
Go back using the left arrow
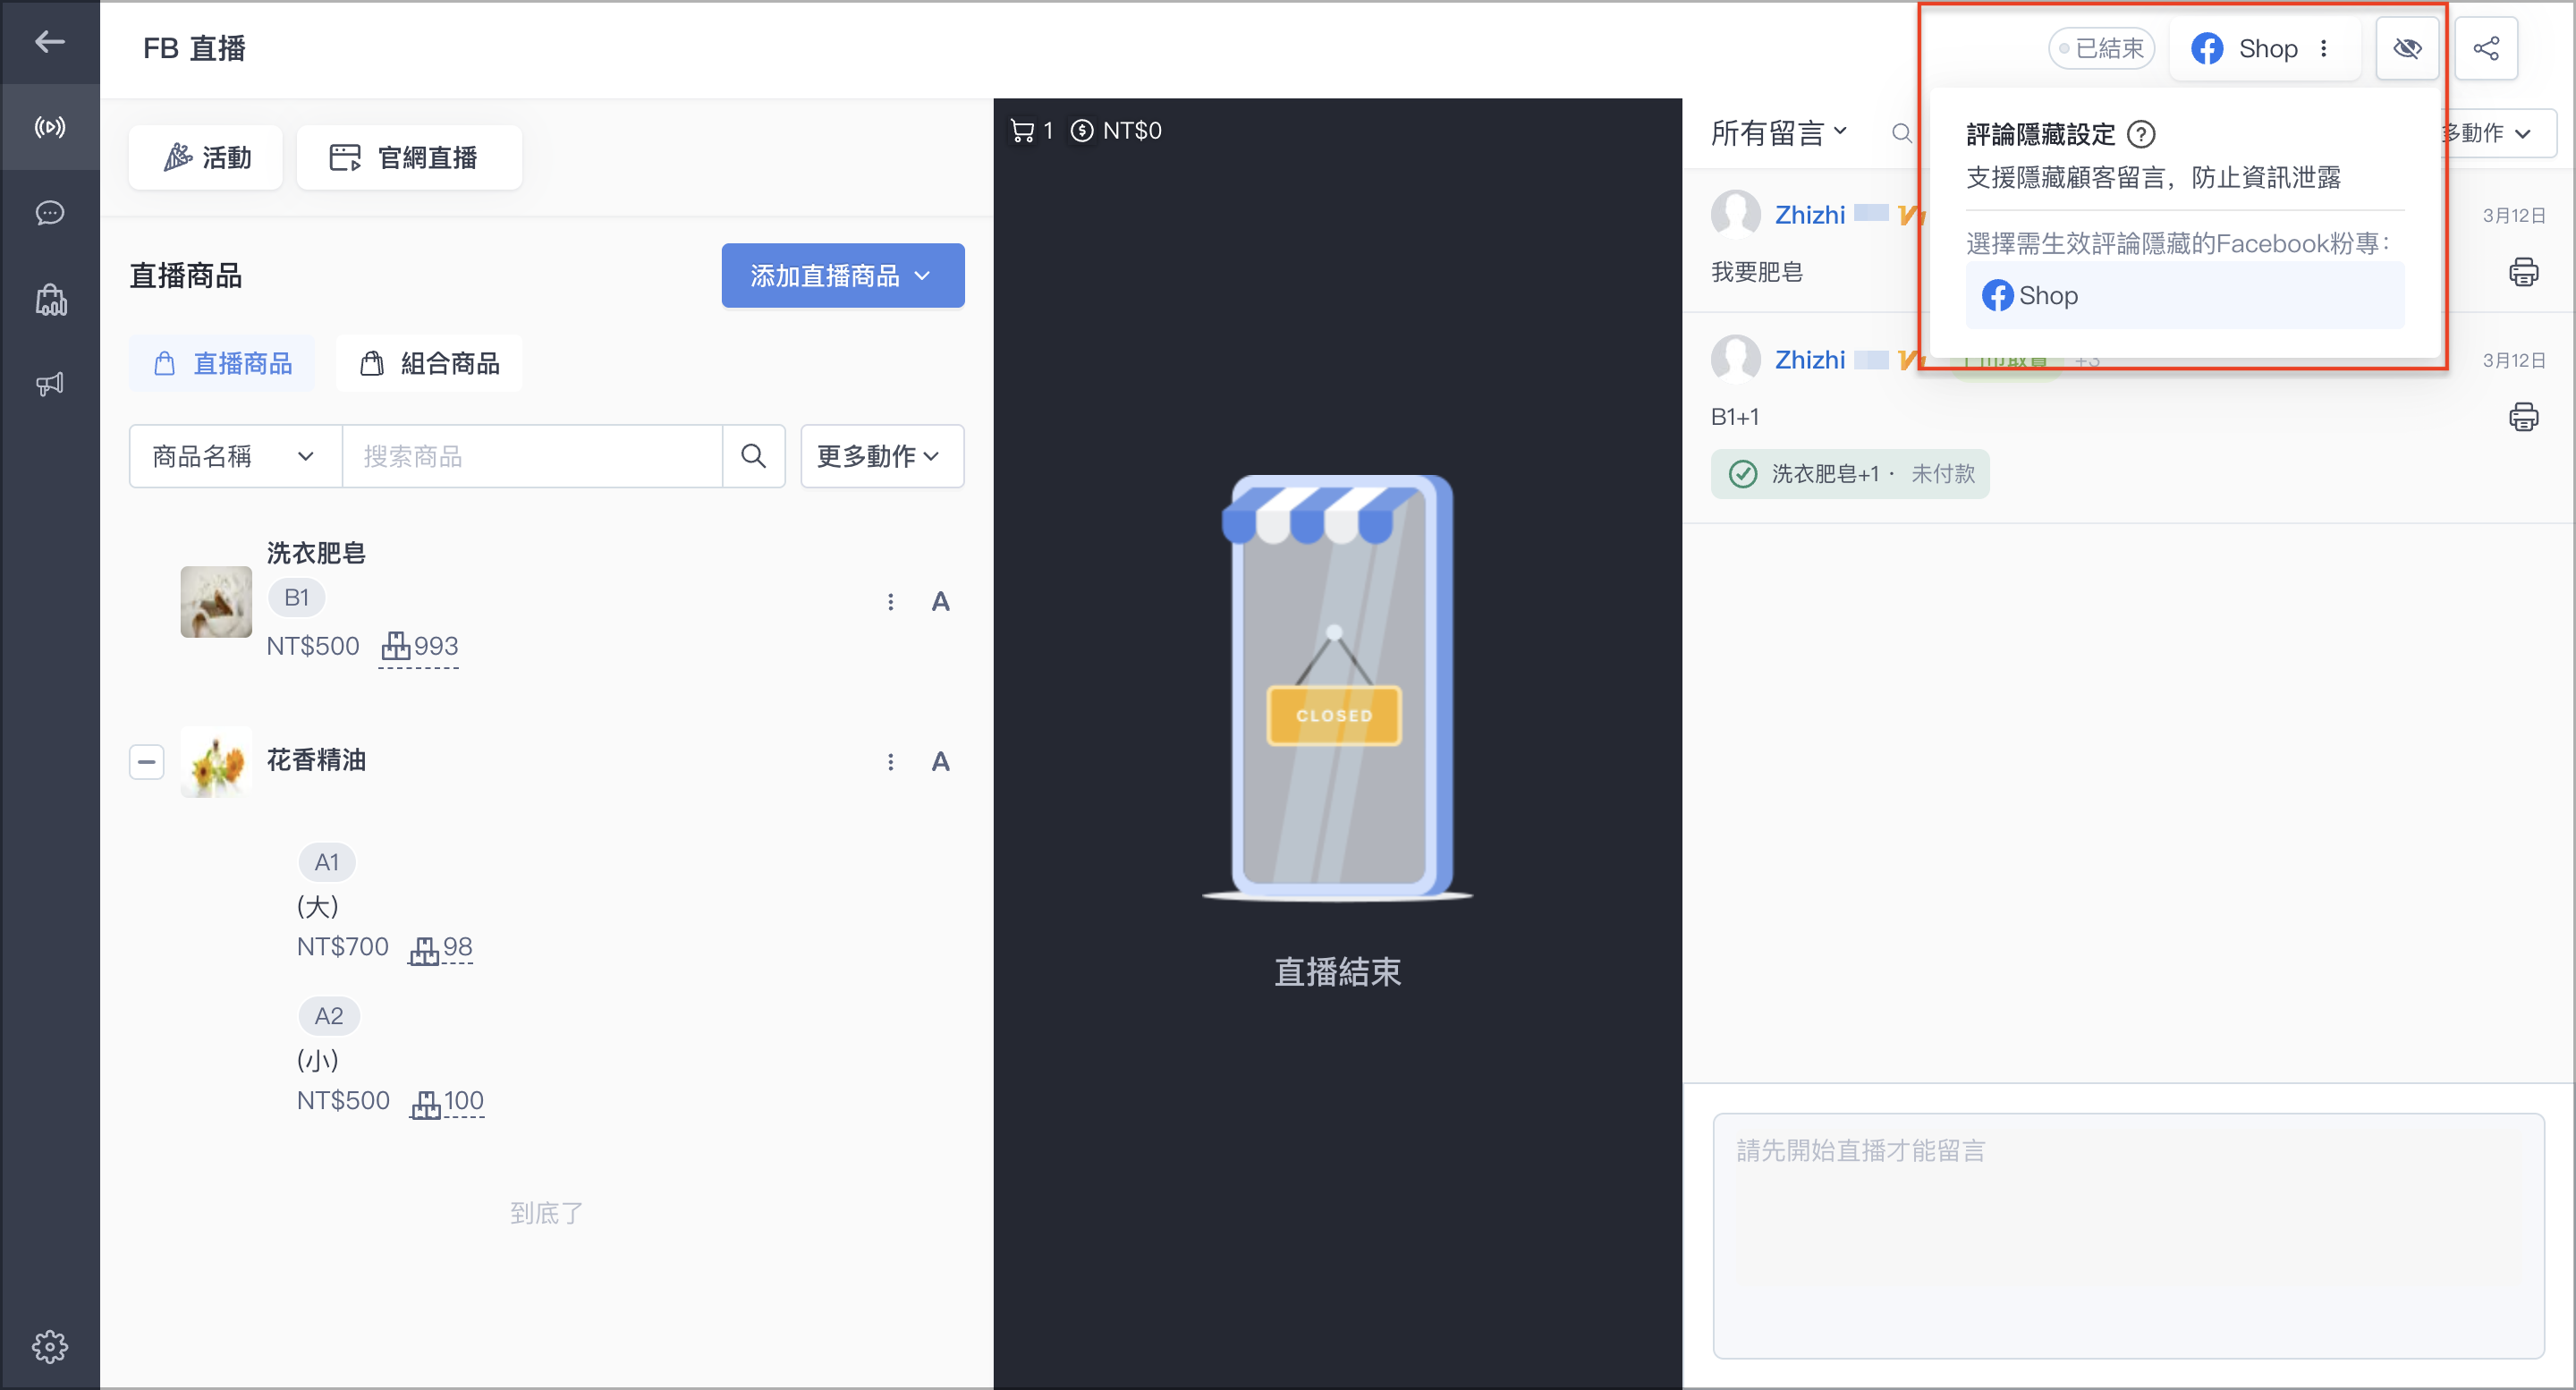coord(49,42)
